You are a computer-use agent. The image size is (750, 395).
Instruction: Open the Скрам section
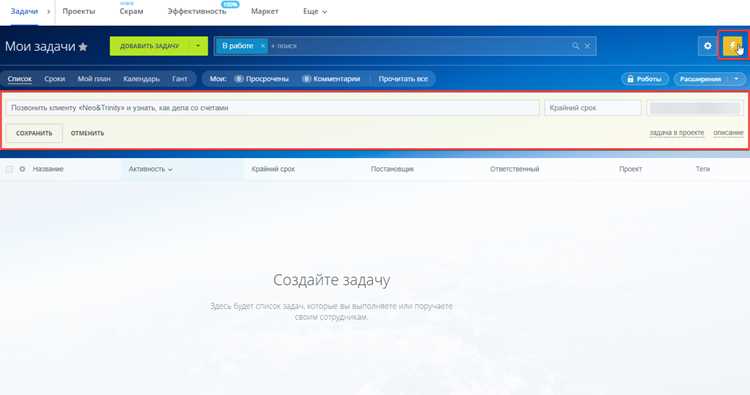click(x=132, y=11)
